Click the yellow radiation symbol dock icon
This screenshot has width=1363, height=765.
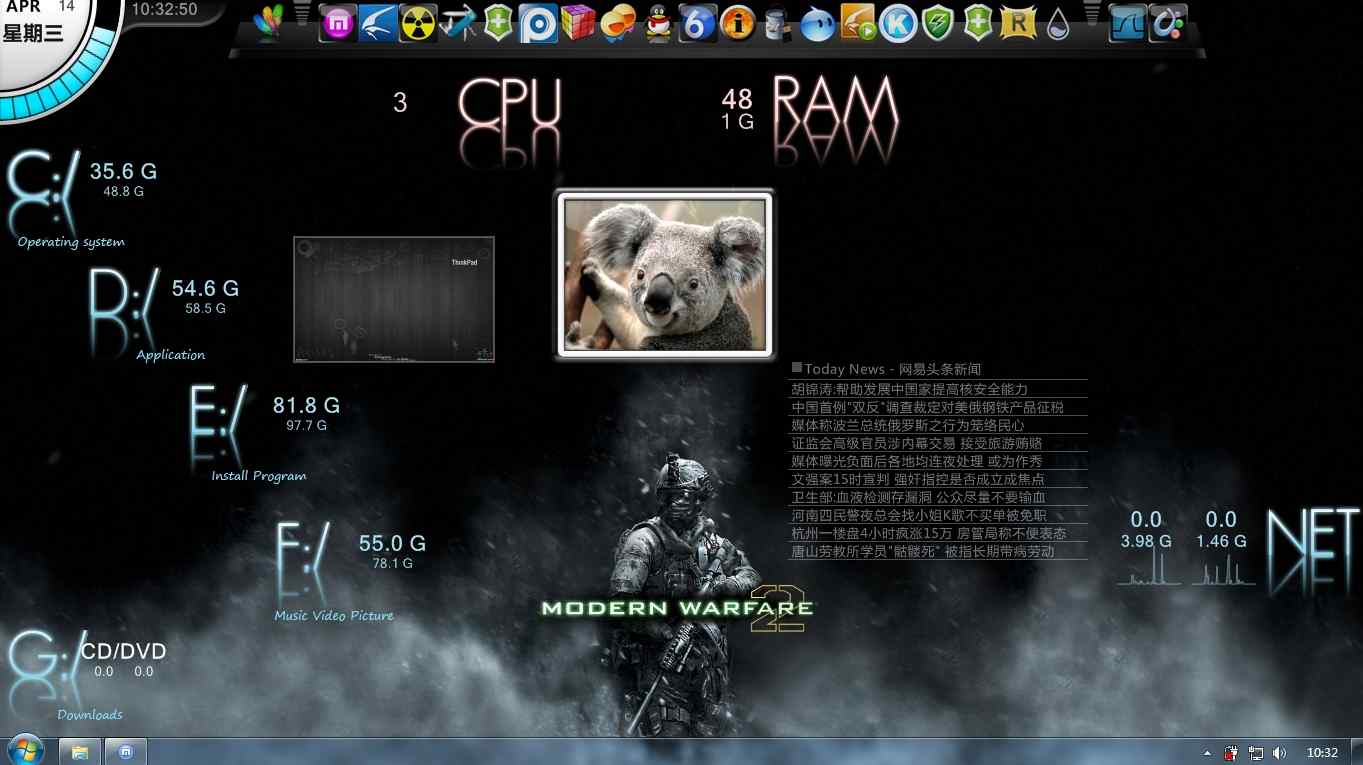pyautogui.click(x=418, y=23)
